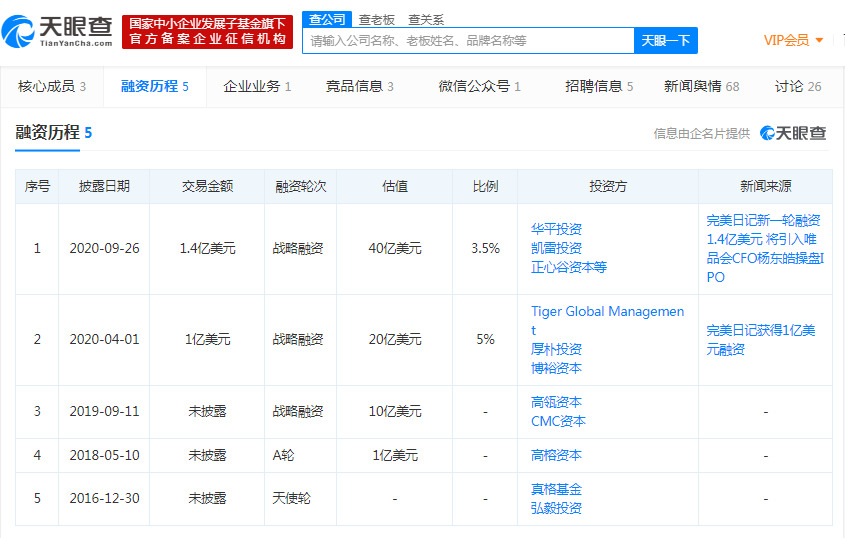
Task: Open the 讨论 26 tab
Action: (x=798, y=86)
